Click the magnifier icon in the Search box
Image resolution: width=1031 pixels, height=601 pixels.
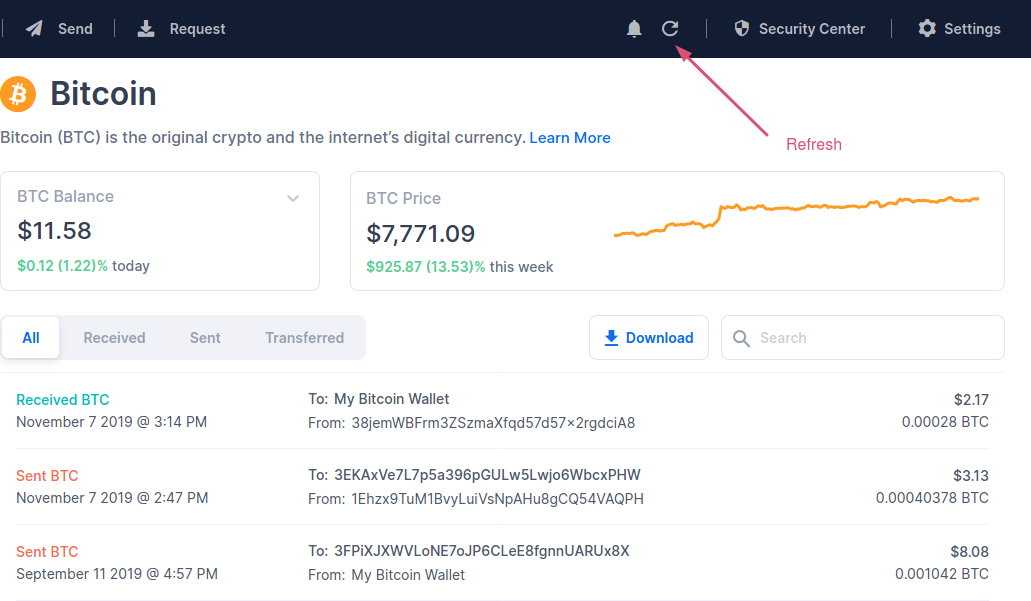(741, 338)
